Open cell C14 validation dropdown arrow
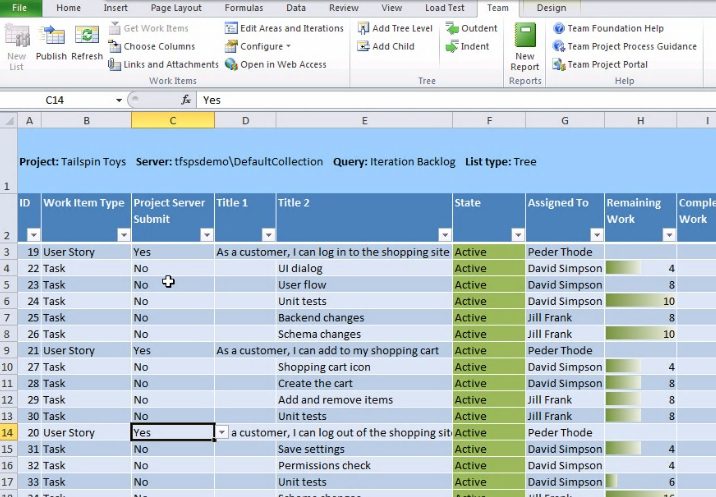 pyautogui.click(x=221, y=432)
